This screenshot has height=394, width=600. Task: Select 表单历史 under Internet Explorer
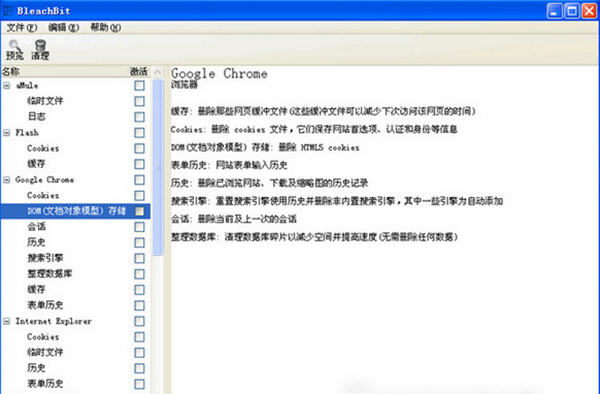tap(45, 384)
